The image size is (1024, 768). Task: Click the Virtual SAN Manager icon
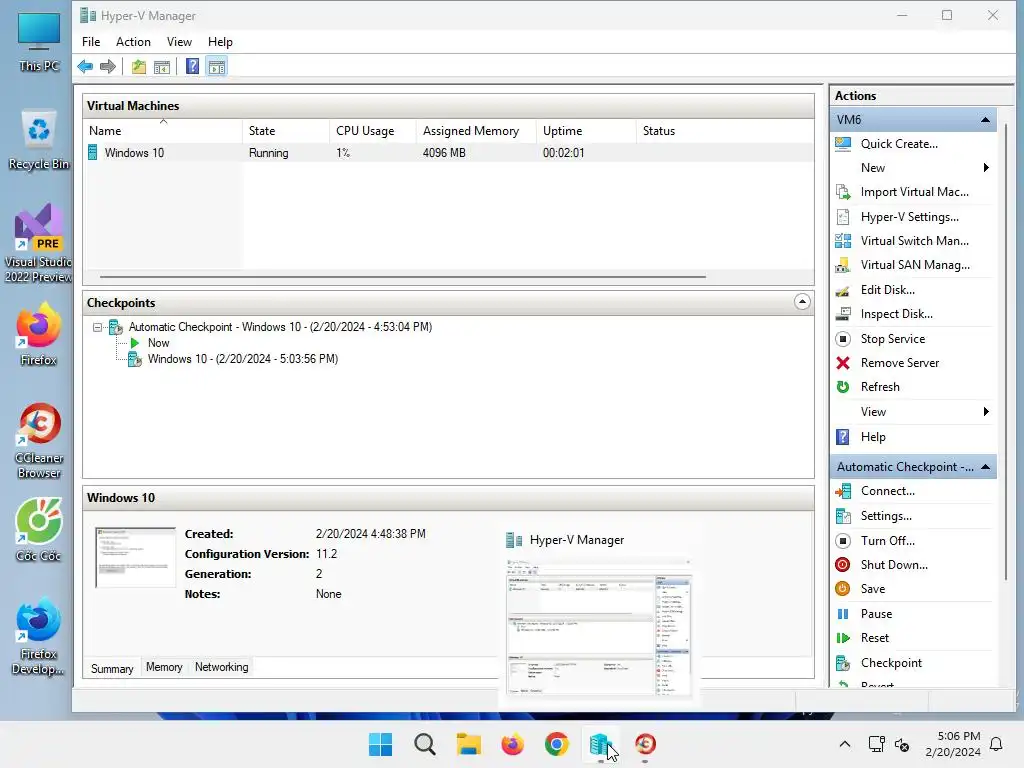(843, 265)
